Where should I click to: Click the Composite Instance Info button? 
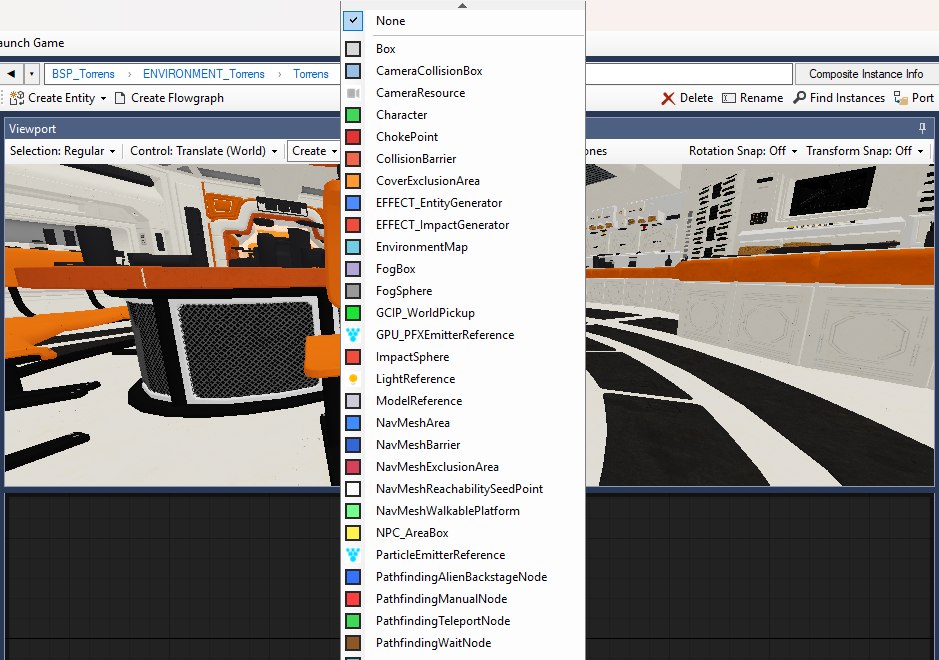[865, 74]
